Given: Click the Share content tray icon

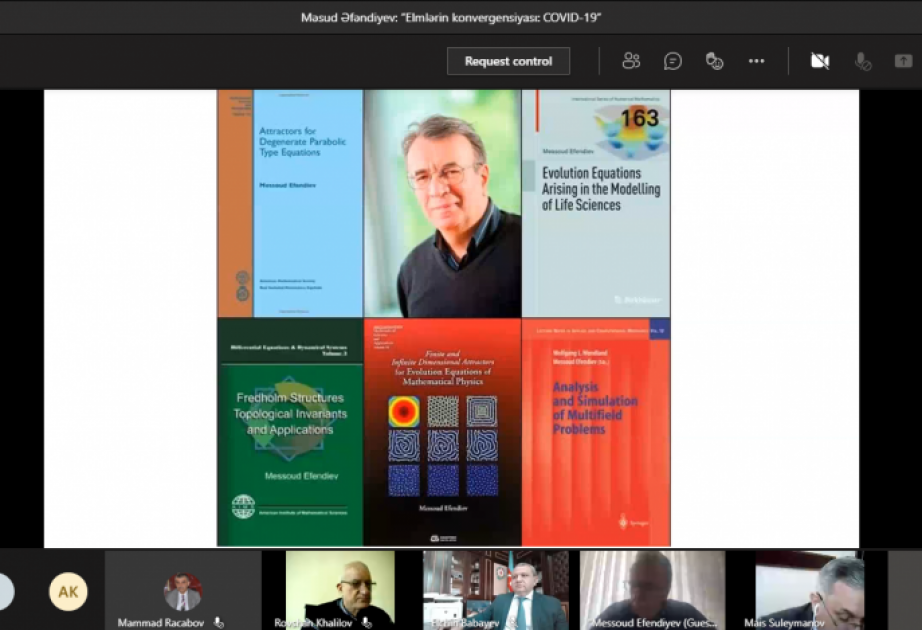Looking at the screenshot, I should tap(903, 61).
